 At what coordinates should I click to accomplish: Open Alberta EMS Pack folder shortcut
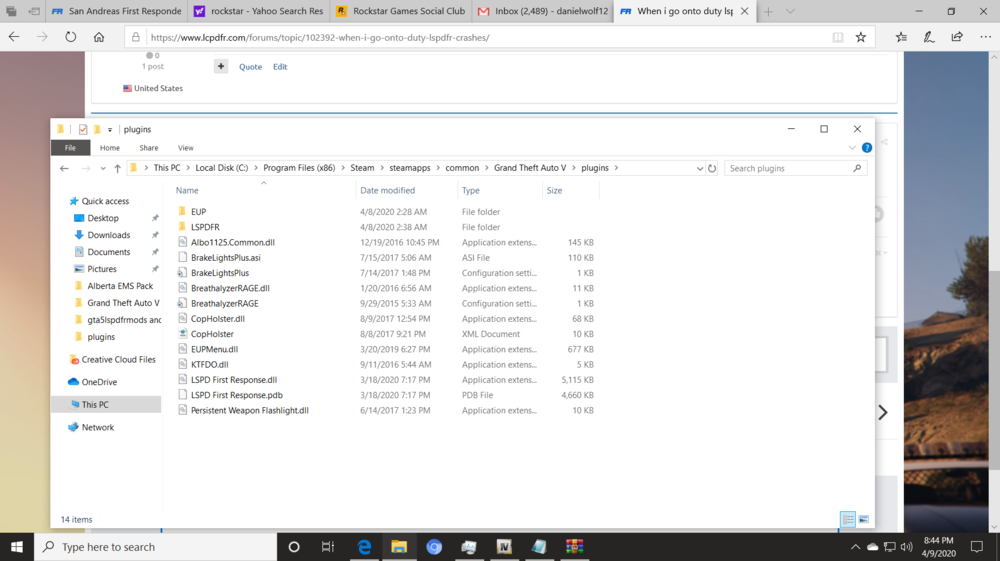click(120, 286)
